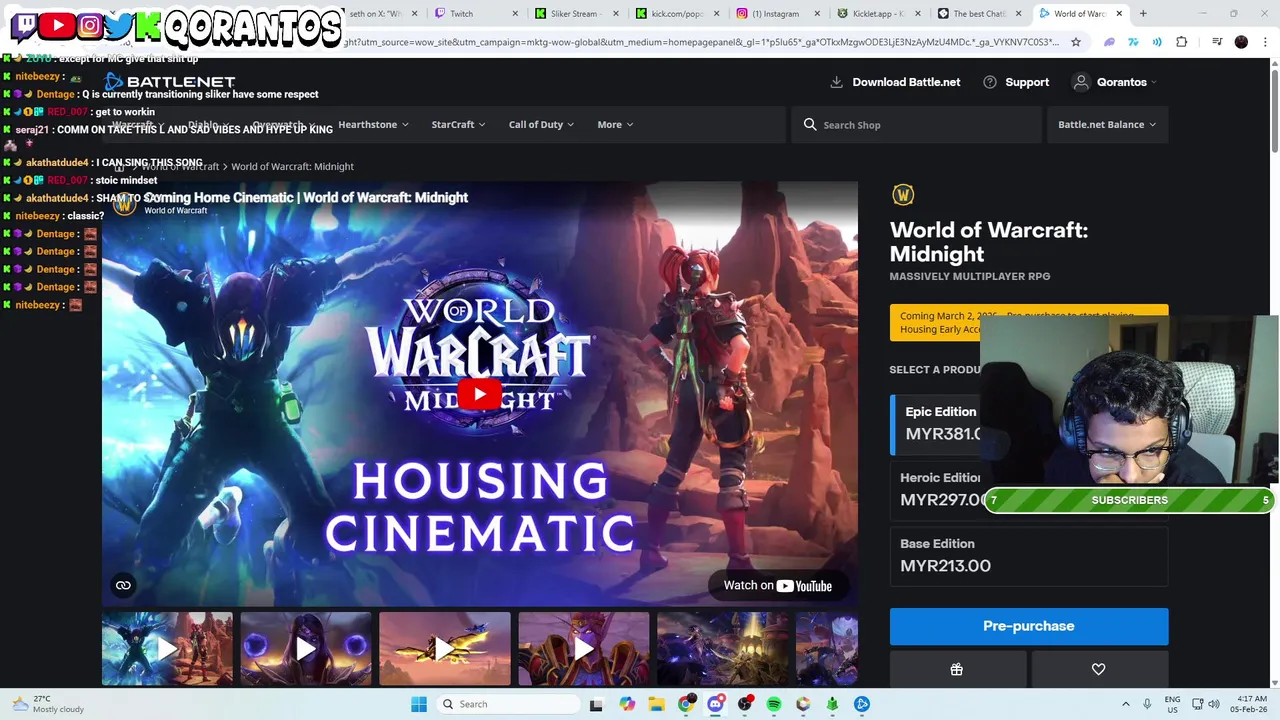Viewport: 1280px width, 720px height.
Task: Click the copy link icon on video
Action: [x=123, y=585]
